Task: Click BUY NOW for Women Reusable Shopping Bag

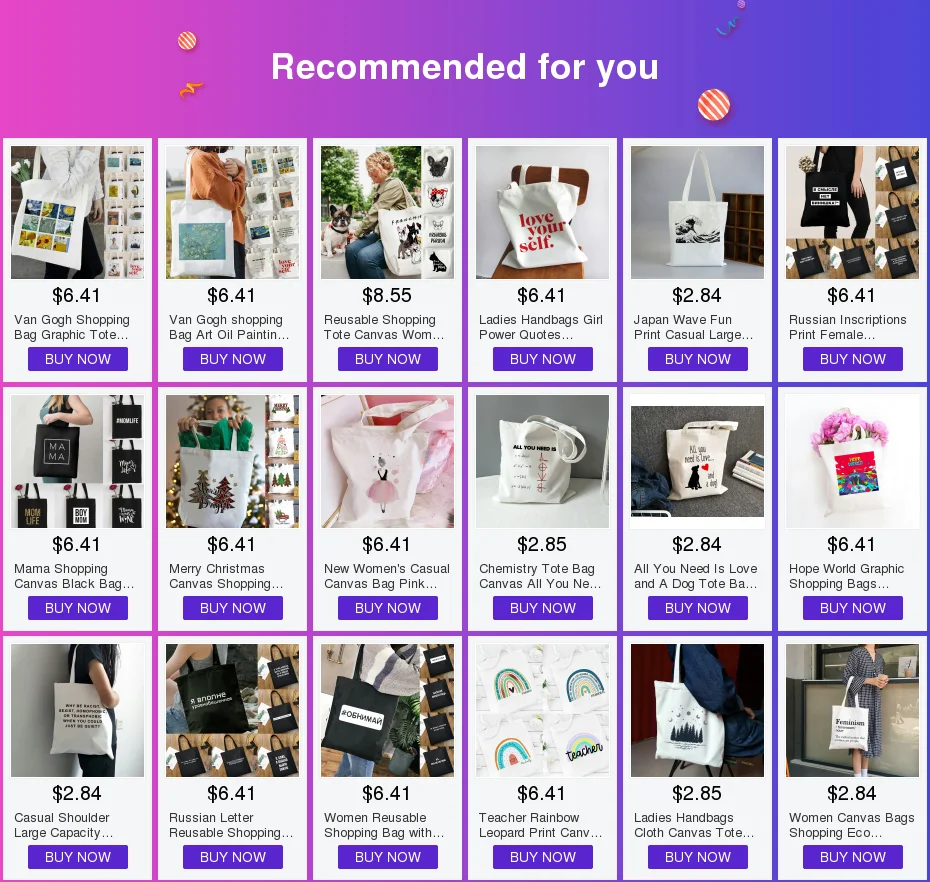Action: point(387,857)
